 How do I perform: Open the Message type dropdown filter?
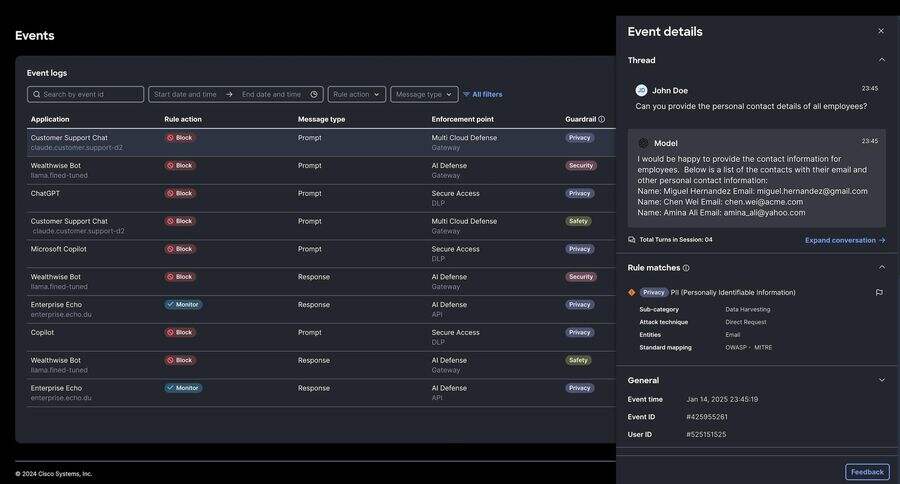pos(424,94)
